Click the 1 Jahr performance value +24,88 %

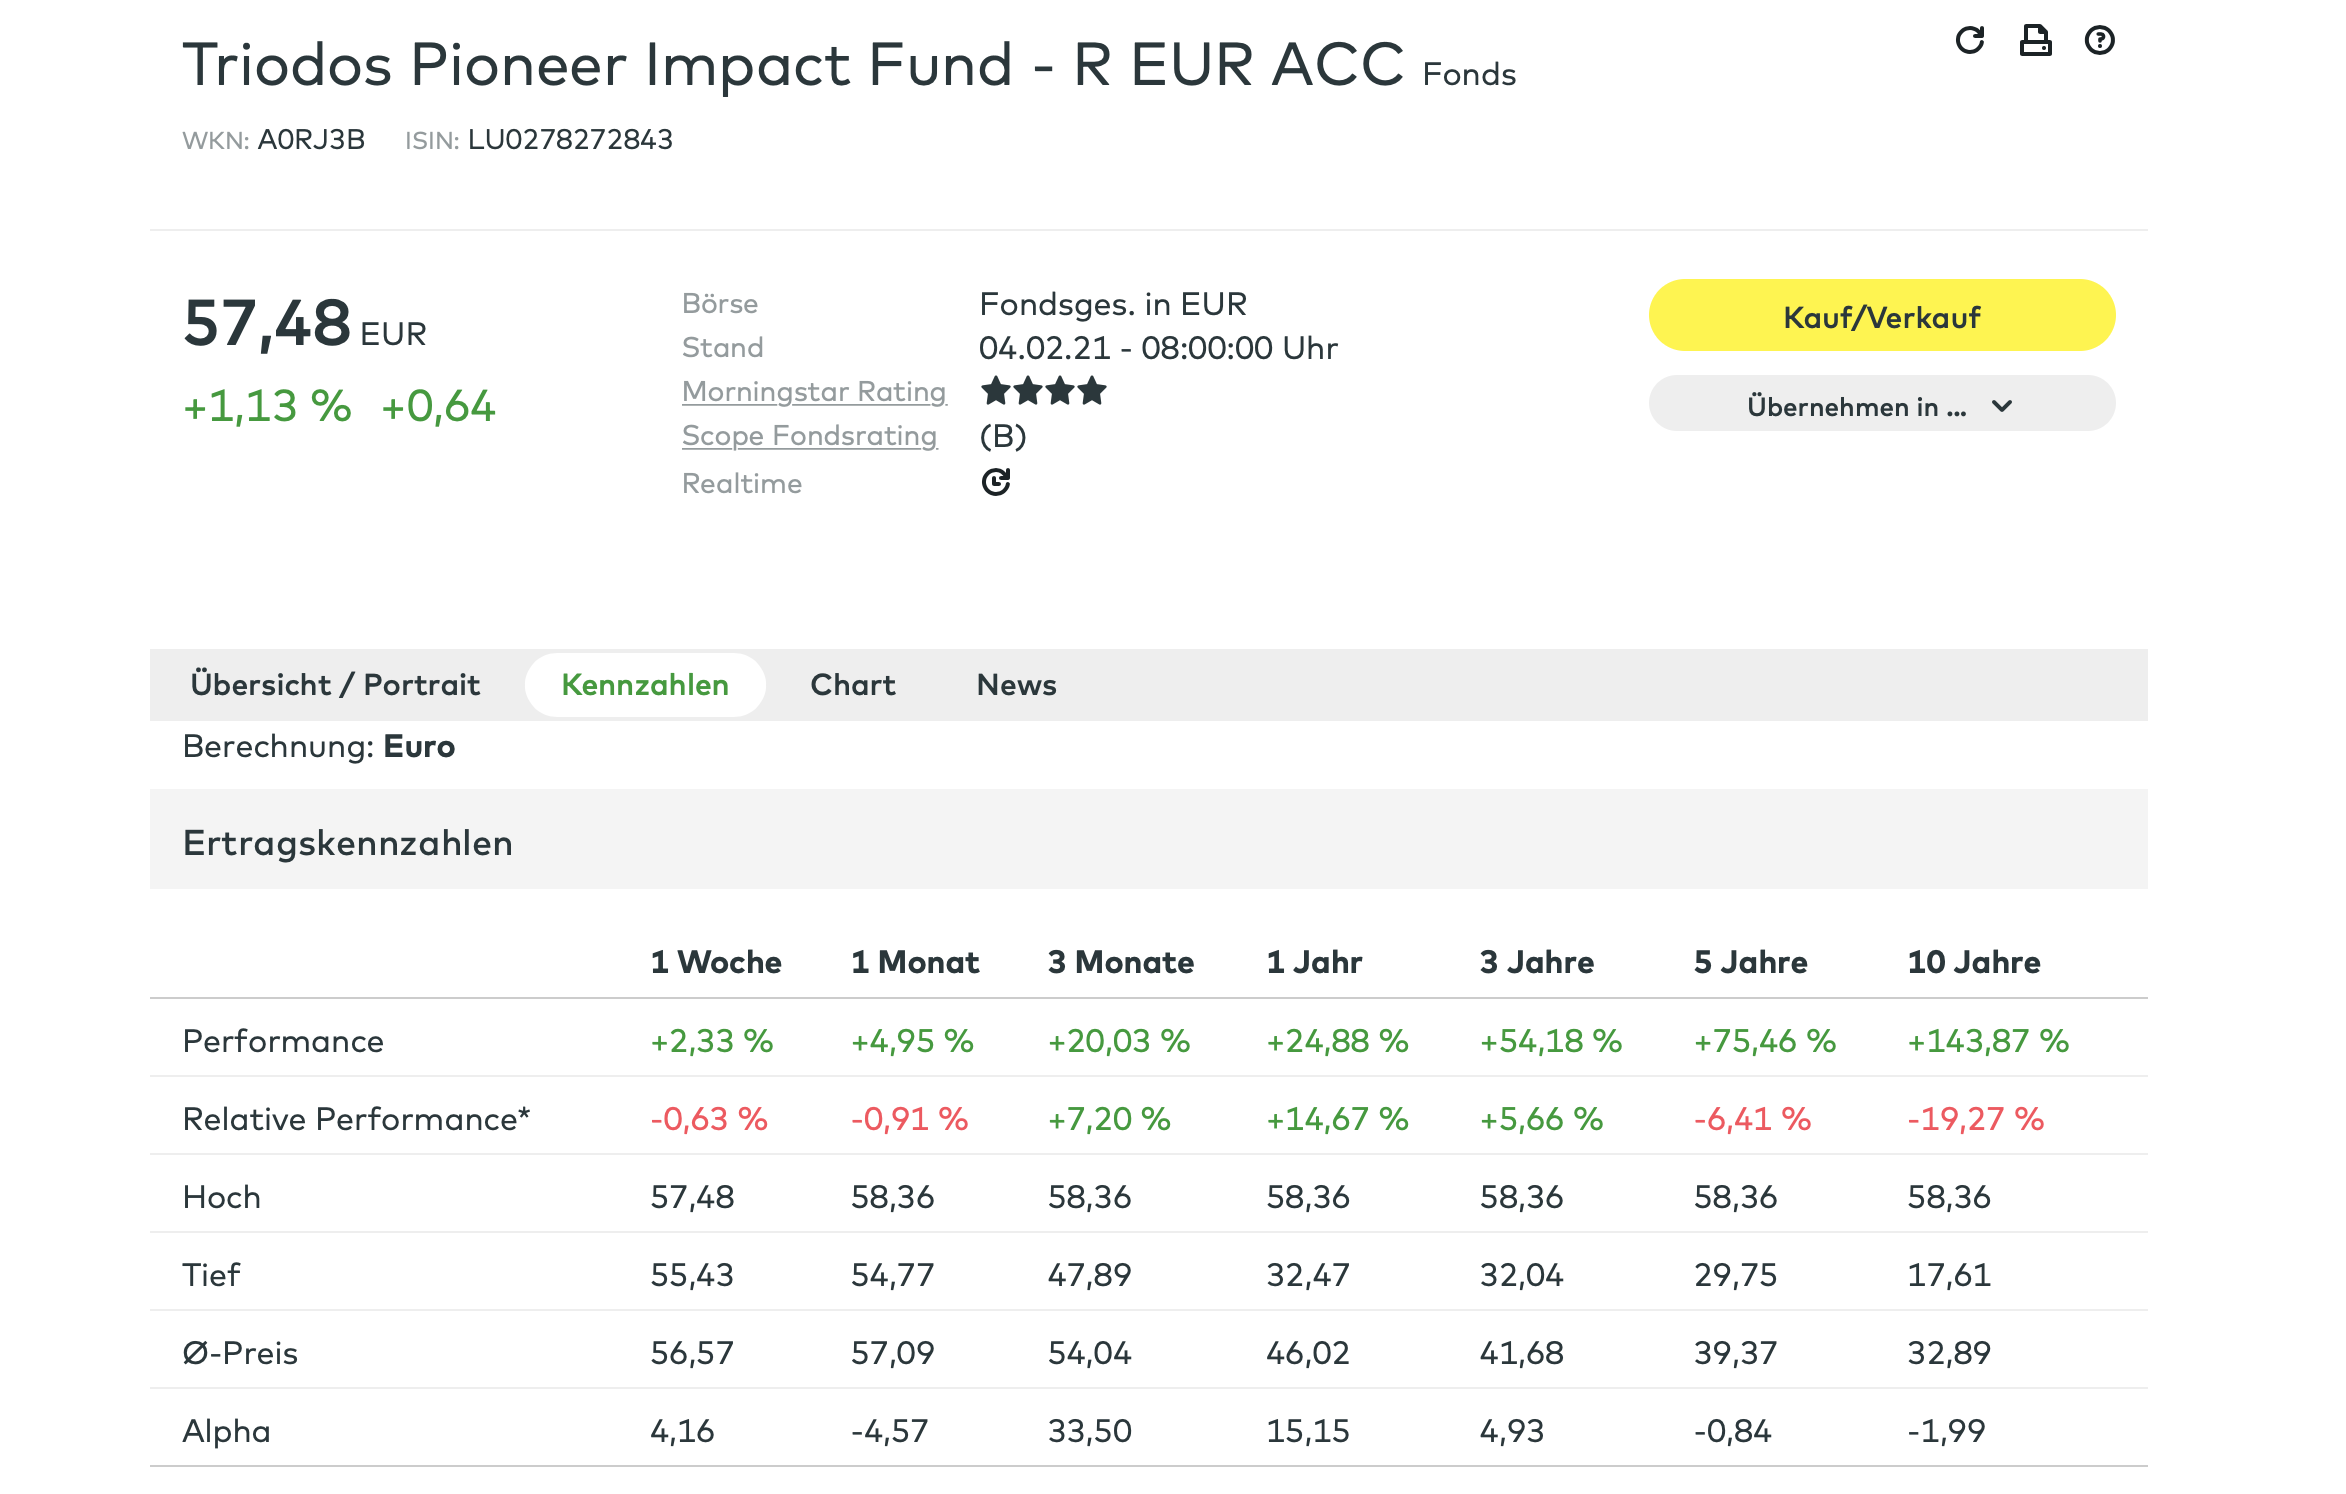(1337, 1041)
